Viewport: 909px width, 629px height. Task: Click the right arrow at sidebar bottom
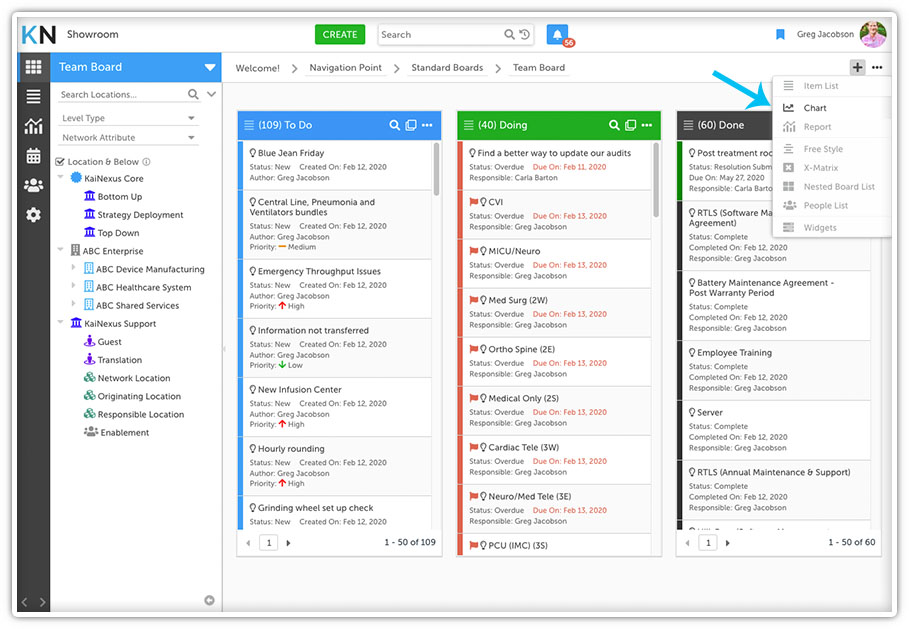[42, 602]
